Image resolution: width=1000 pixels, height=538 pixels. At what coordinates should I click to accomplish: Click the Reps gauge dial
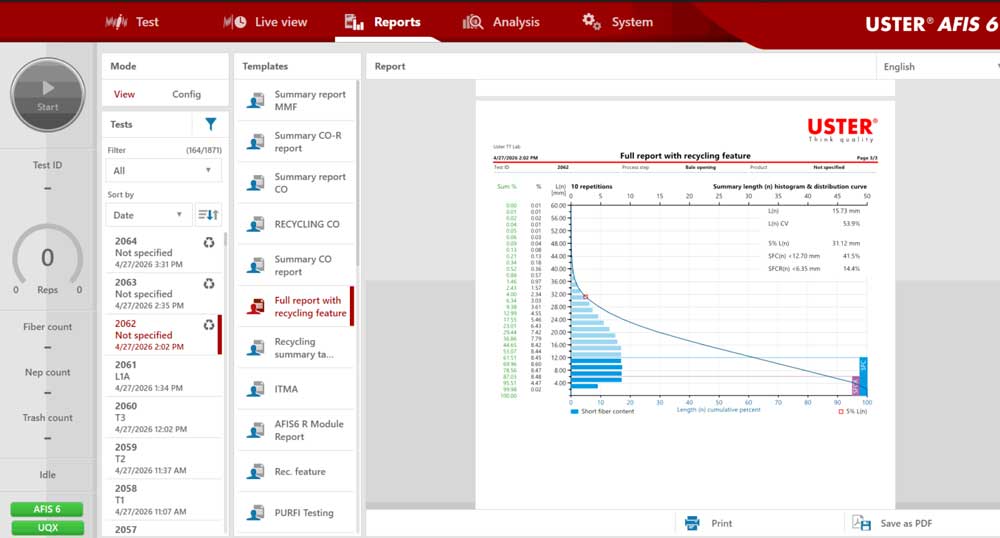click(48, 258)
